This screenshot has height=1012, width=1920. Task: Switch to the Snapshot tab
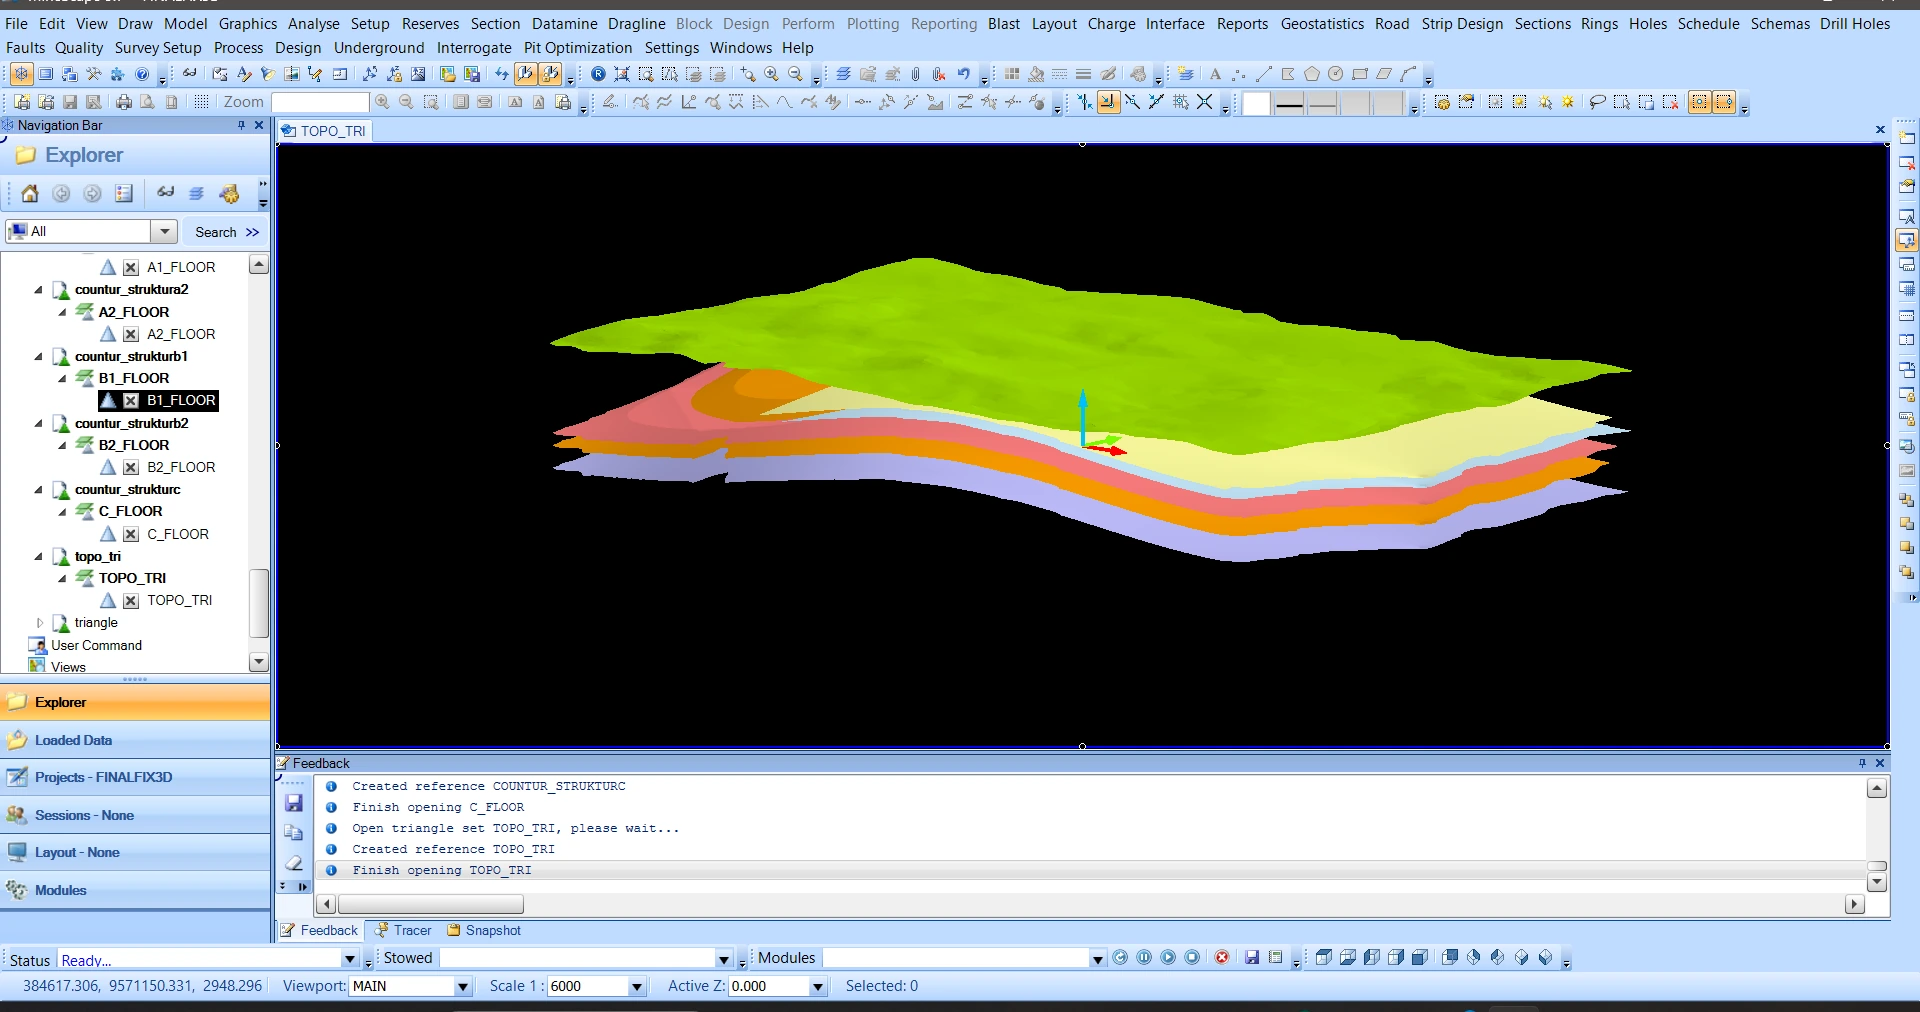tap(484, 931)
